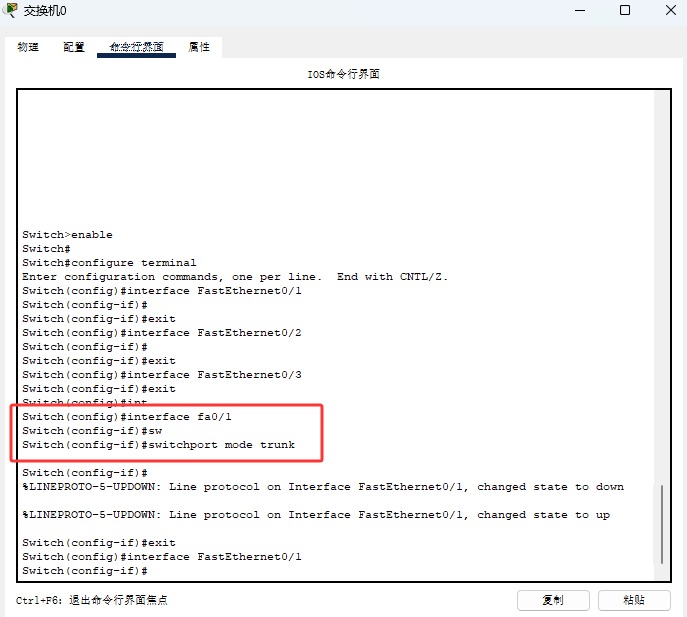The image size is (687, 617).
Task: Switch to the 物理 tab
Action: point(28,47)
